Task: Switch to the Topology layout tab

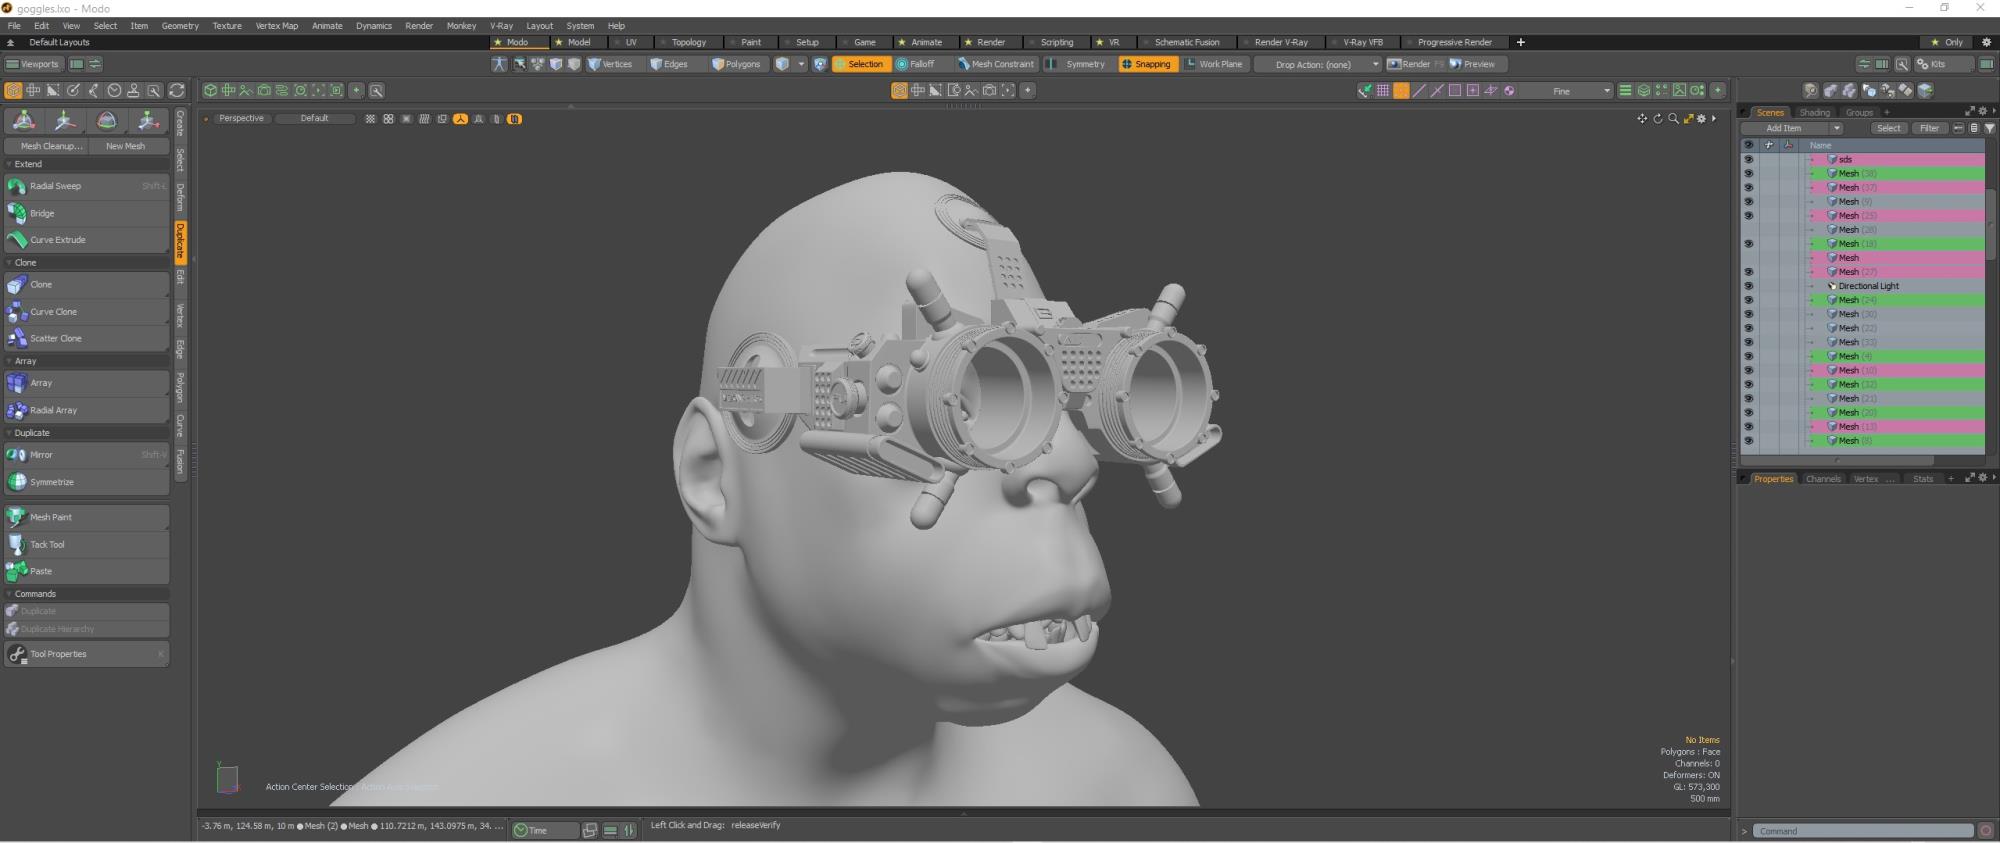Action: click(688, 42)
